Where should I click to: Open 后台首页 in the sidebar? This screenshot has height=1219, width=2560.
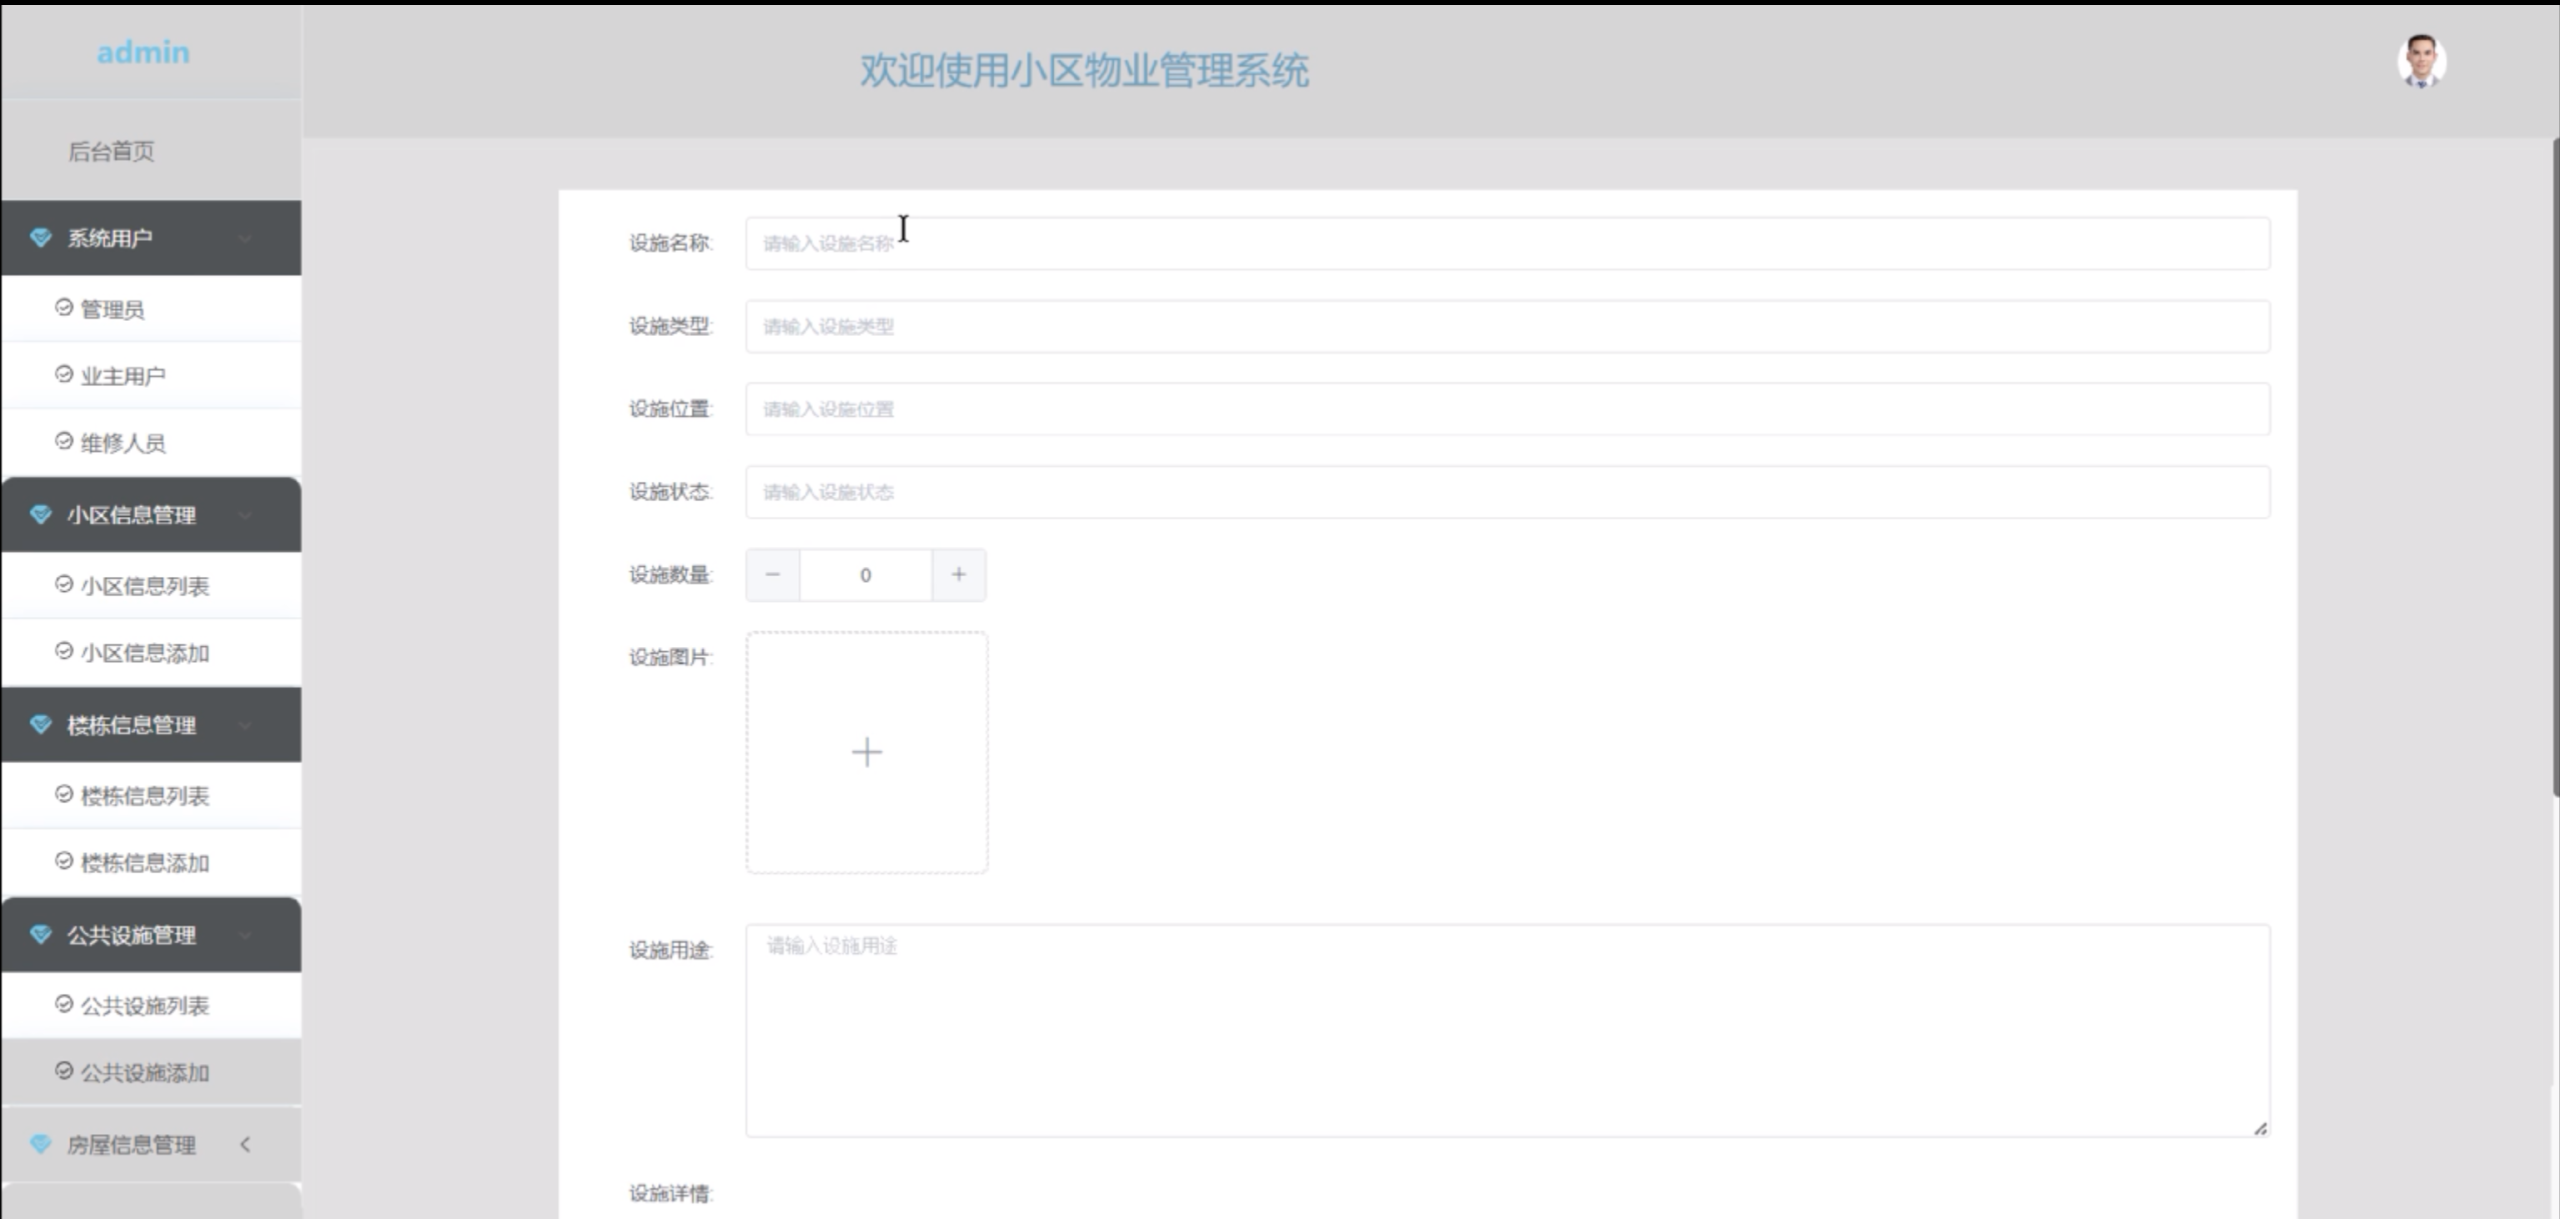click(110, 152)
